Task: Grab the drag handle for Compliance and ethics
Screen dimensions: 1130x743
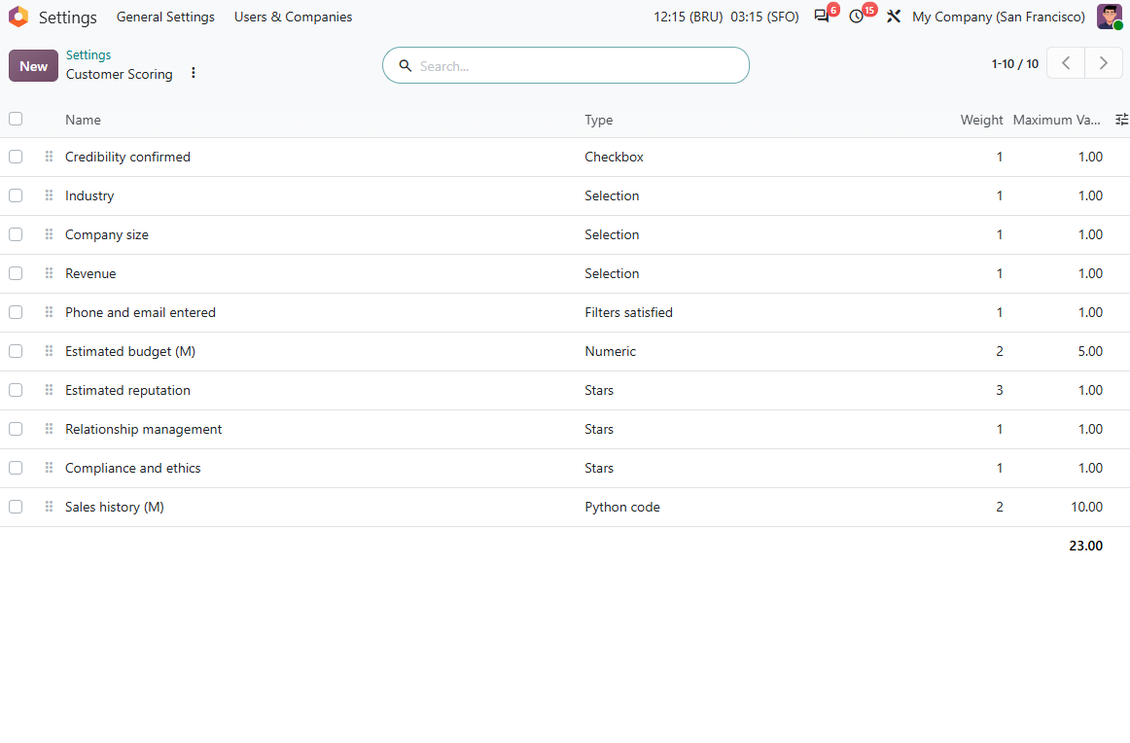Action: tap(49, 468)
